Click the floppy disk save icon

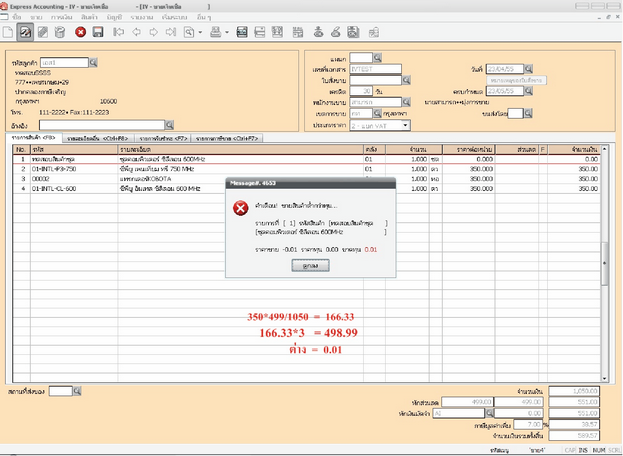[97, 34]
